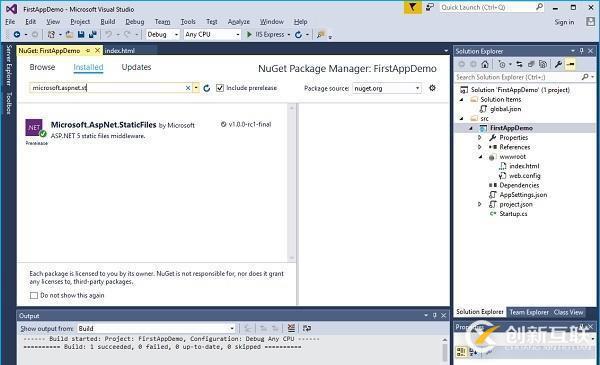The width and height of the screenshot is (600, 365).
Task: Refresh the NuGet package list
Action: coord(207,88)
